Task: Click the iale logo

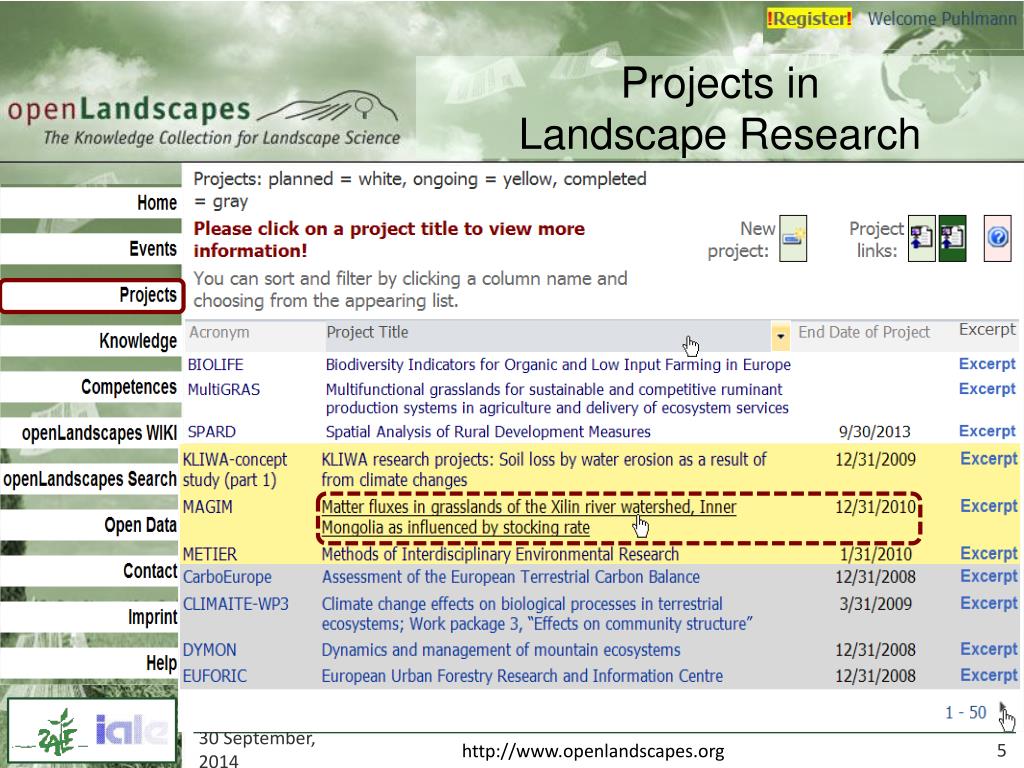Action: 130,730
